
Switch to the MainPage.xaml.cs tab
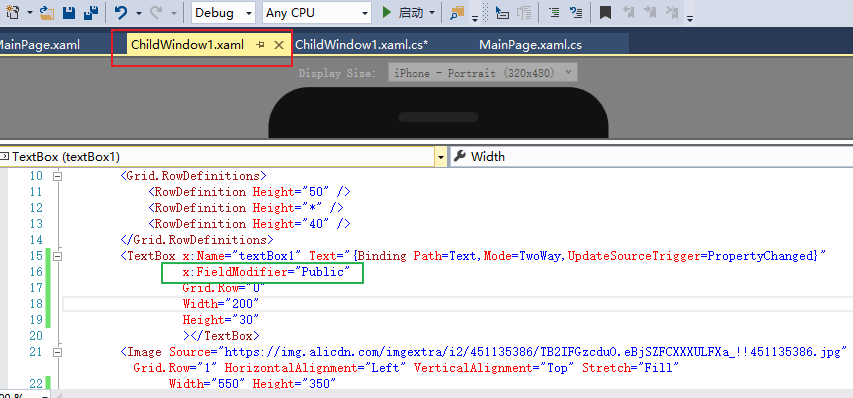tap(530, 45)
